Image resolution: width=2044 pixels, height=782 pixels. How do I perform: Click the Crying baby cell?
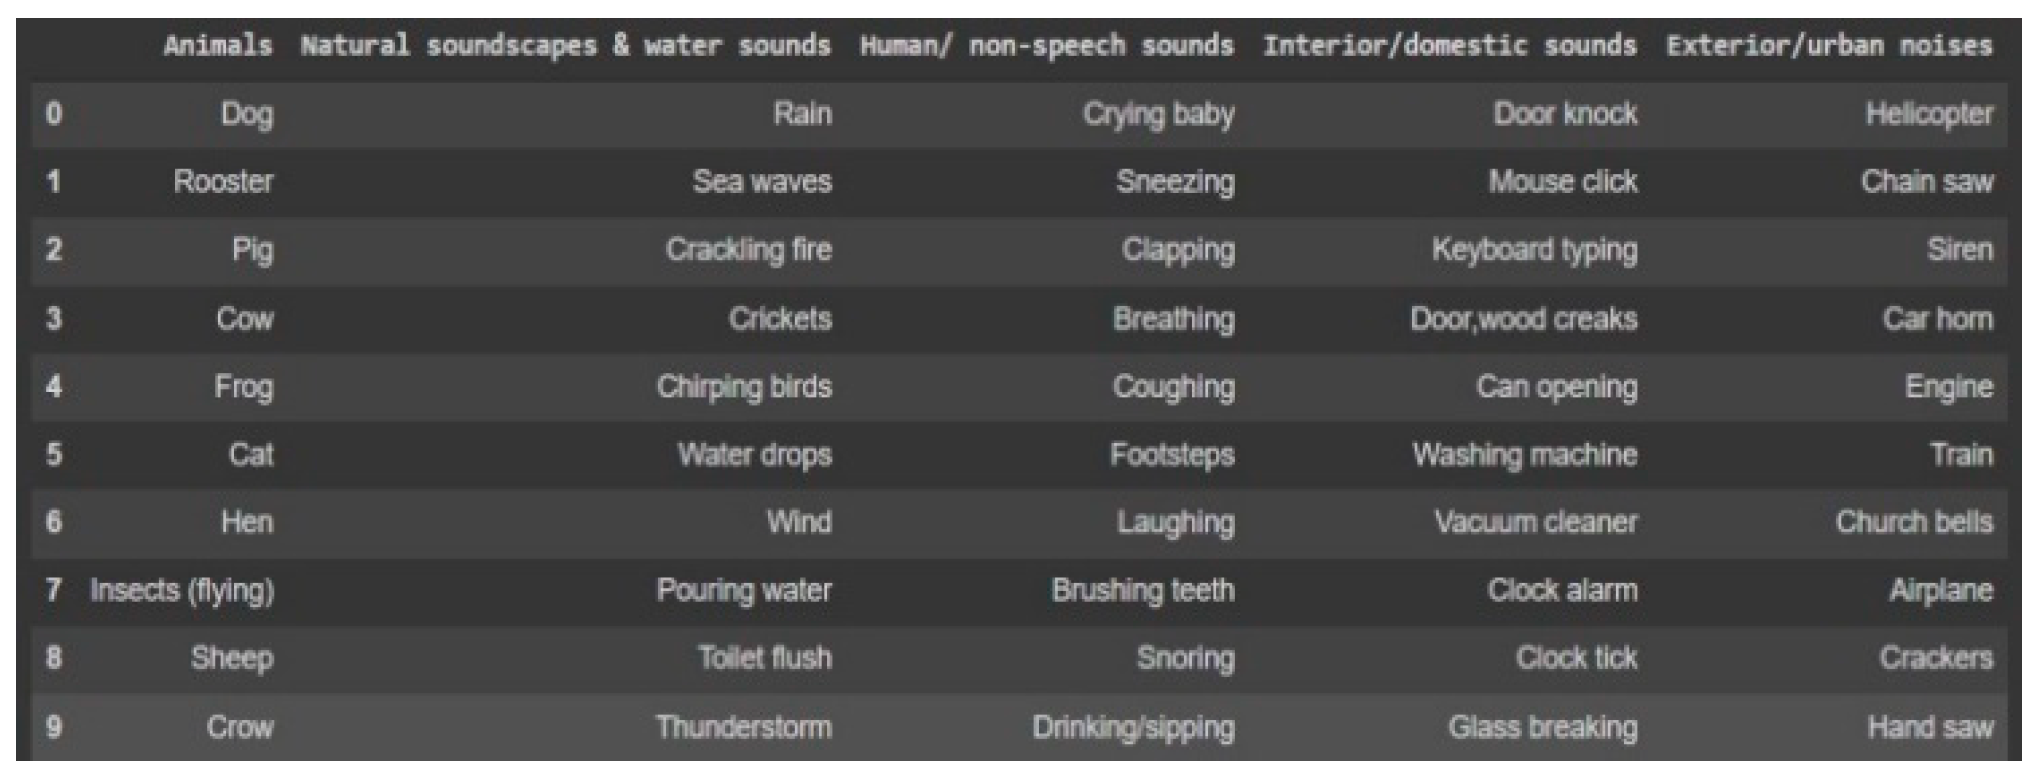click(x=1158, y=114)
